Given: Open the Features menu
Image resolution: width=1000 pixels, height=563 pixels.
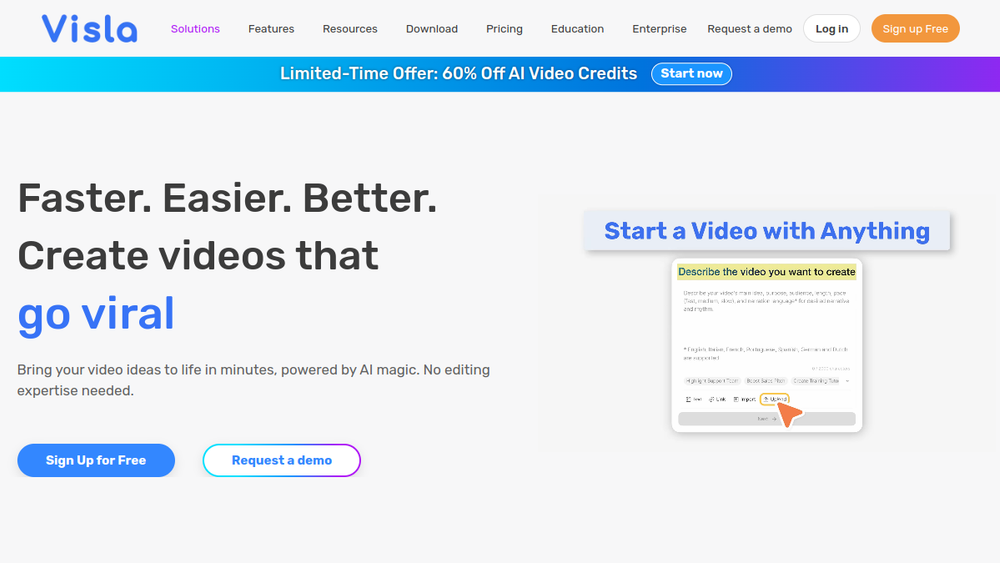Looking at the screenshot, I should coord(271,29).
